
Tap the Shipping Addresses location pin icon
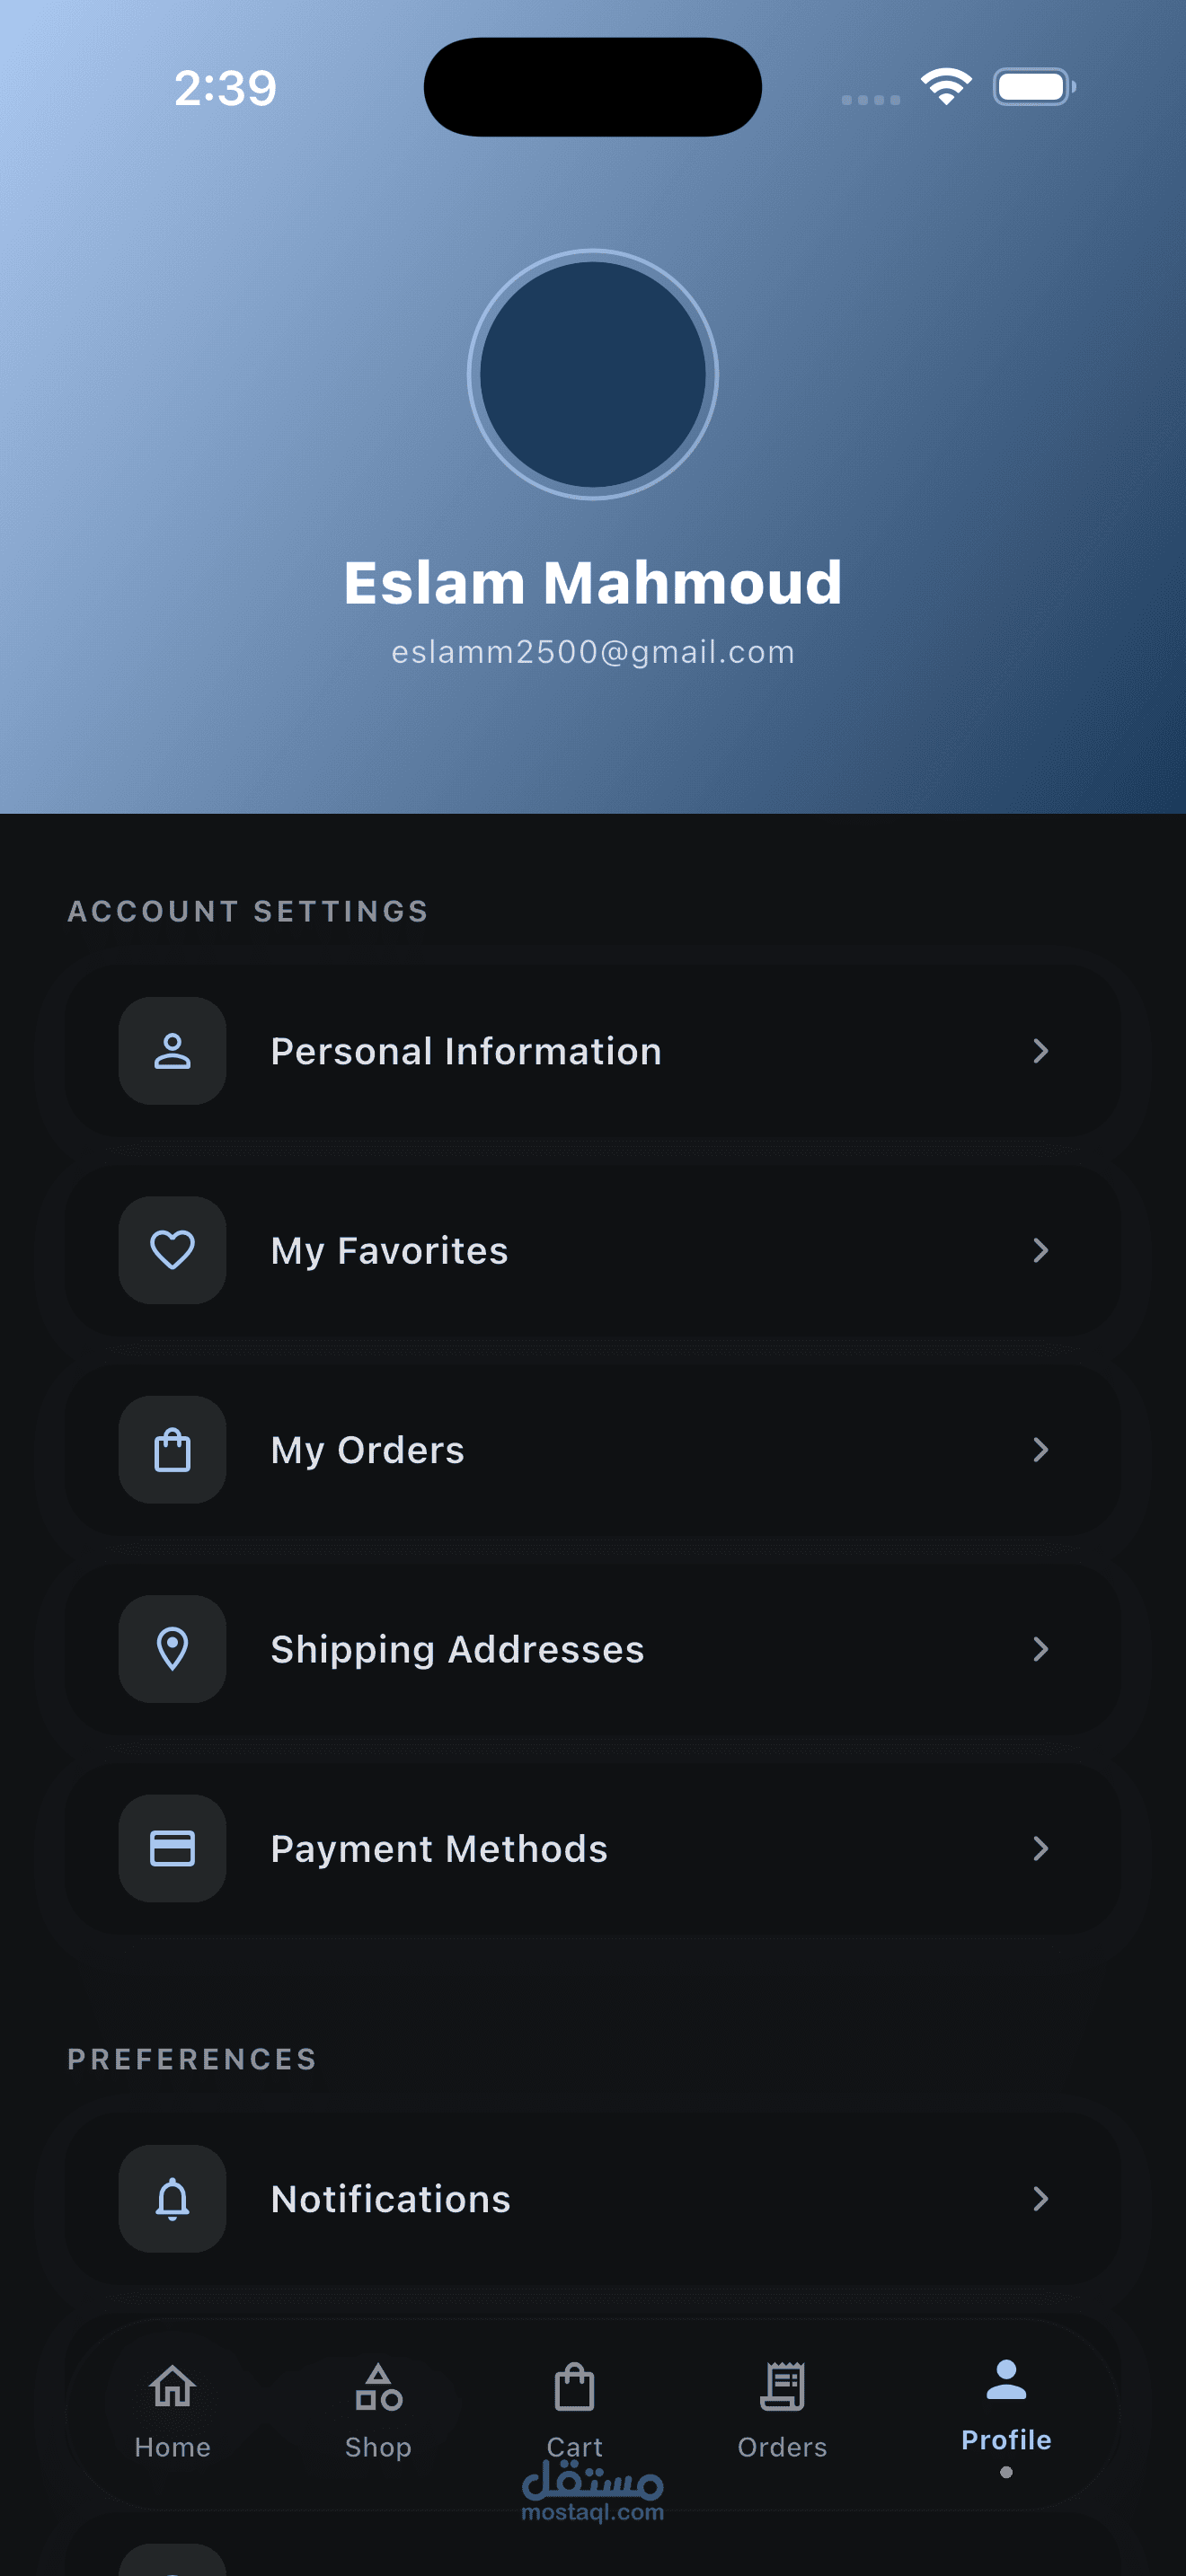click(172, 1648)
